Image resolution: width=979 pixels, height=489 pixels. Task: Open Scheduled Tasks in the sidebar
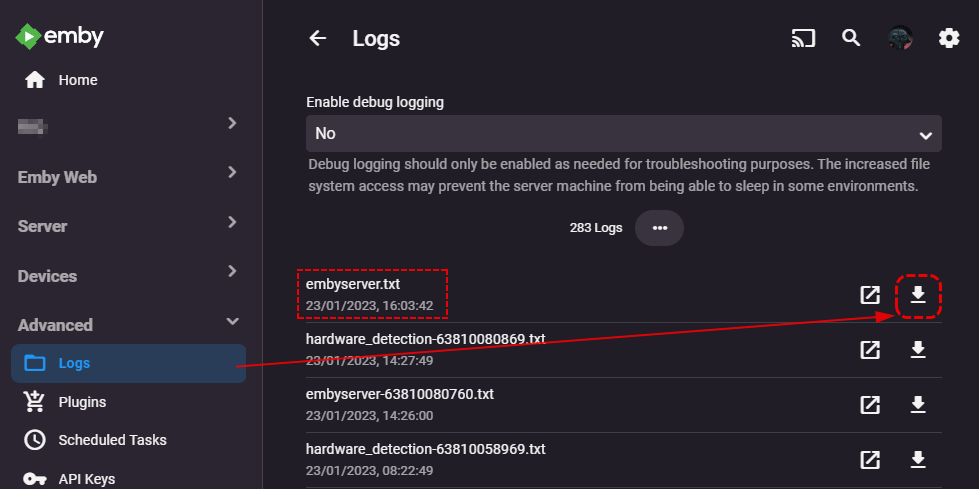[x=112, y=440]
